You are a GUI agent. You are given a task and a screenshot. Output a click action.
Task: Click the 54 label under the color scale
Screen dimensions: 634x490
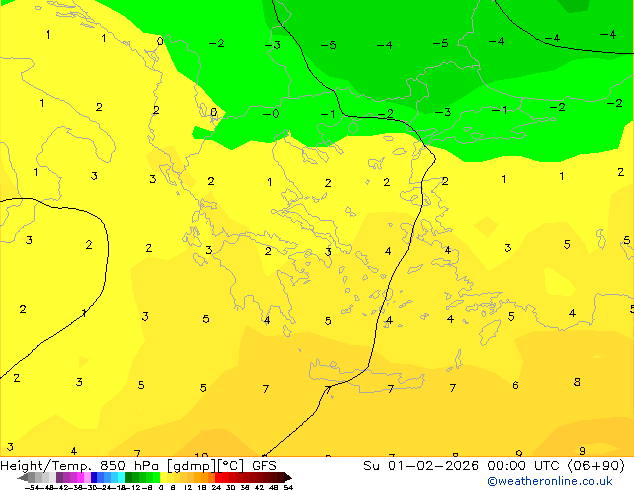point(288,487)
